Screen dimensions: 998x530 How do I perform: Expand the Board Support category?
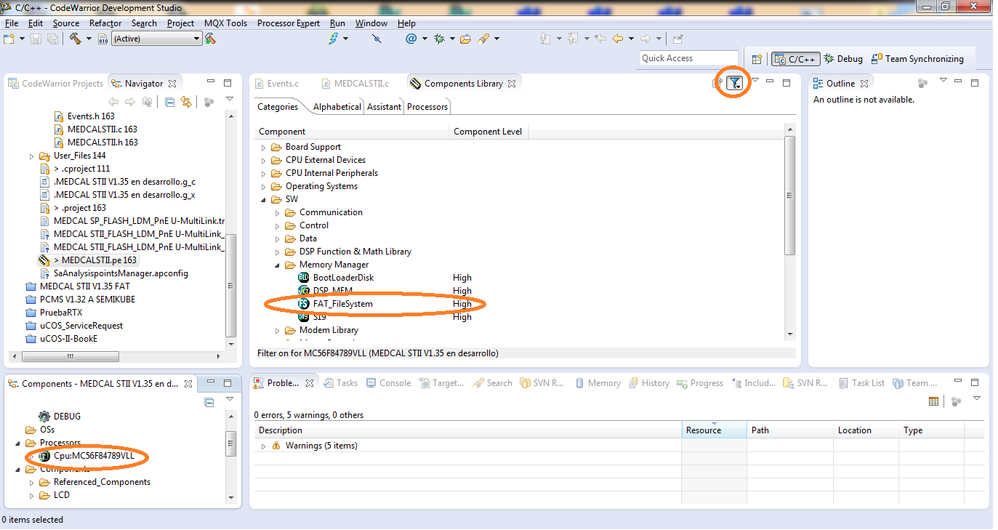264,148
